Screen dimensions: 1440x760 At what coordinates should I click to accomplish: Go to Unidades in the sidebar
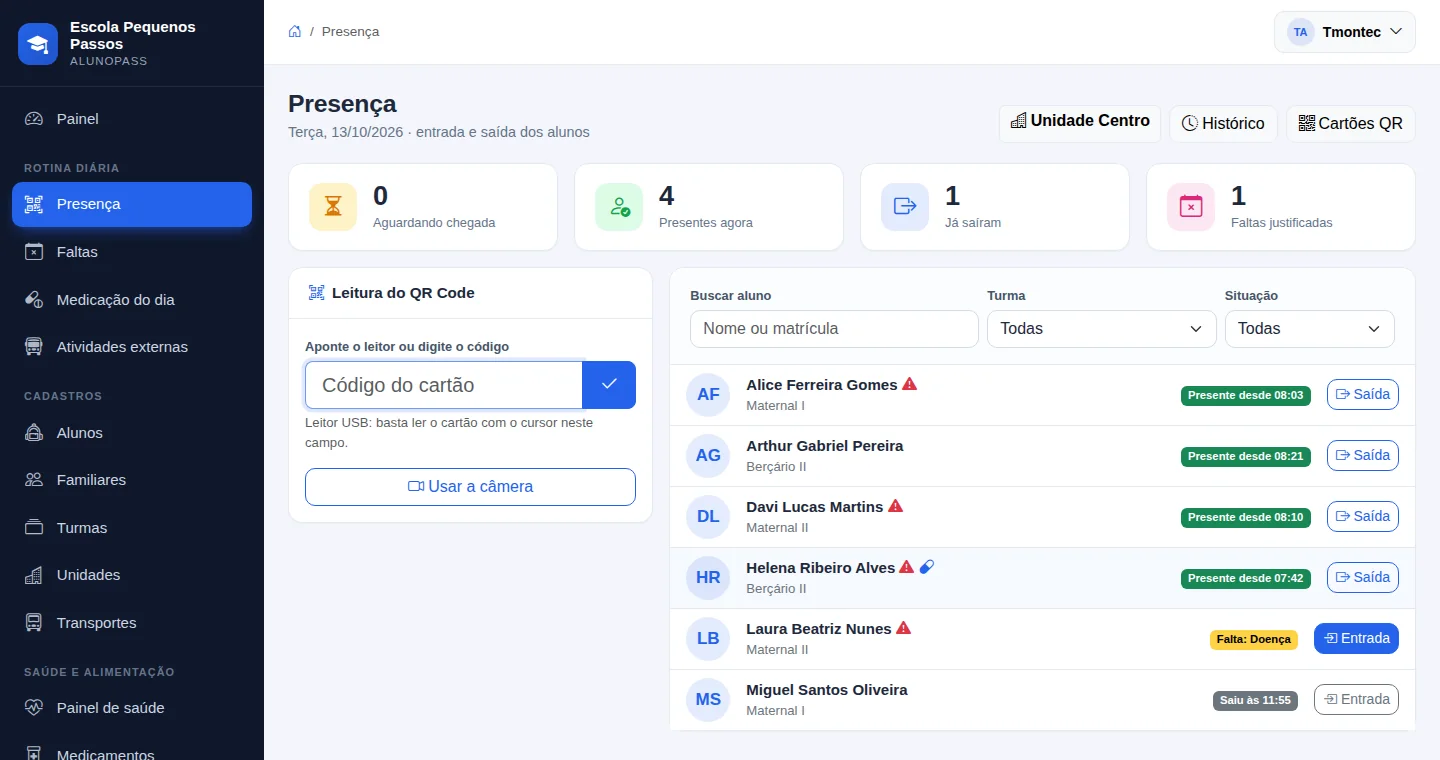pos(132,575)
